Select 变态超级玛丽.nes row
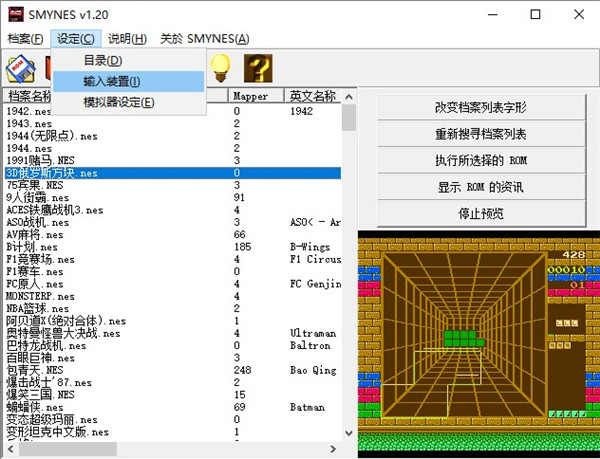This screenshot has width=600, height=459. point(173,419)
